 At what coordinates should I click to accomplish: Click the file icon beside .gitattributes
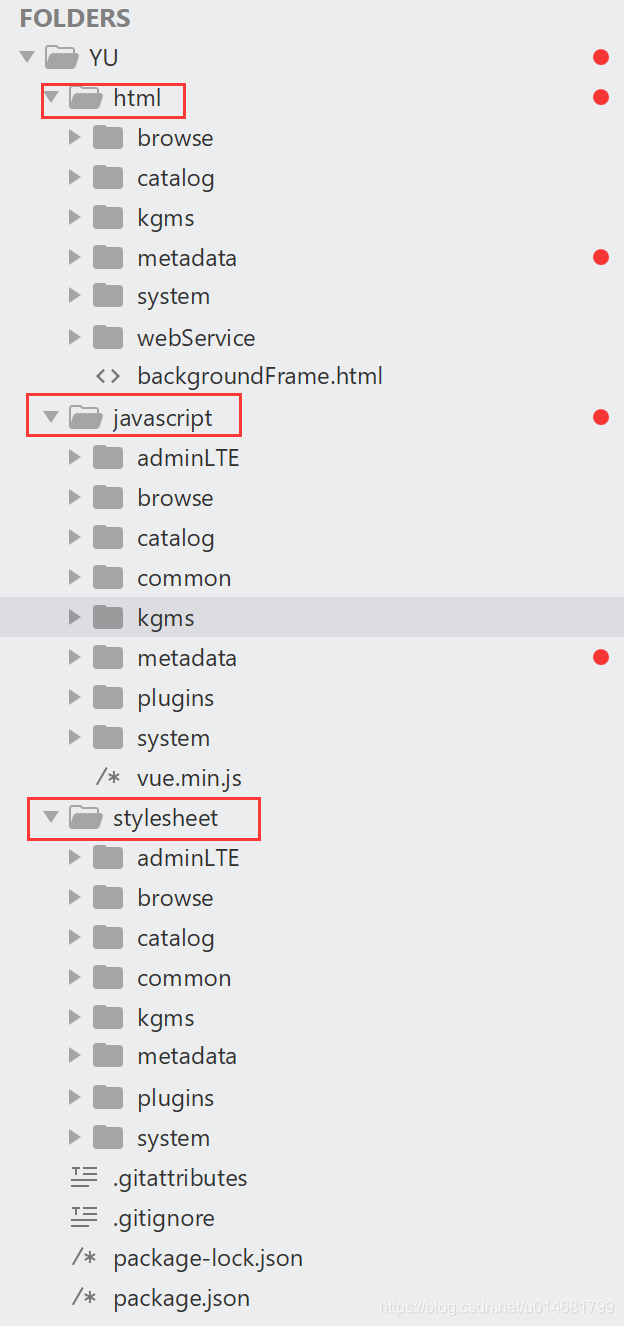pos(84,1177)
